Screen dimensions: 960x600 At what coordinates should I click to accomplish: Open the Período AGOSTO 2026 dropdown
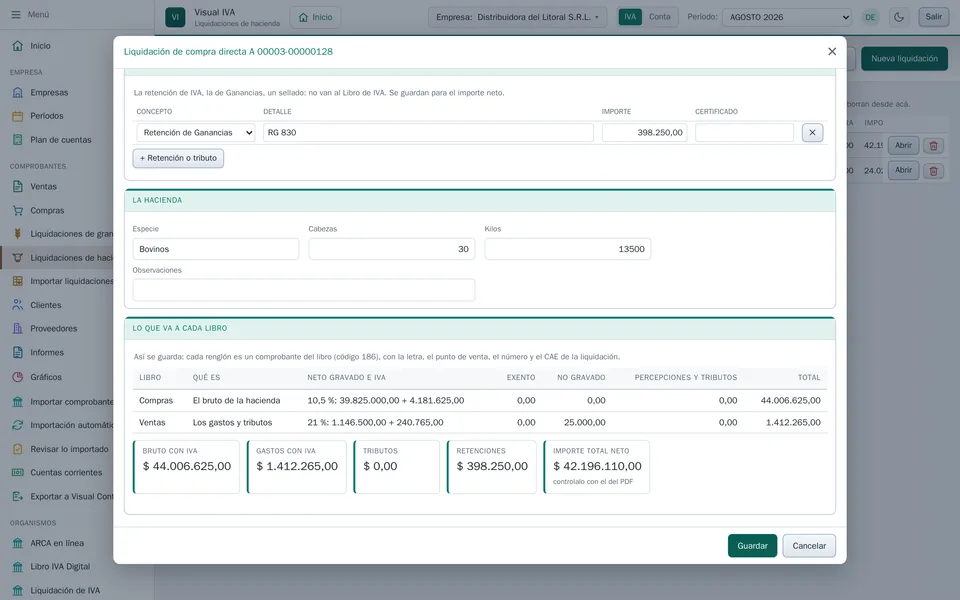(x=787, y=17)
